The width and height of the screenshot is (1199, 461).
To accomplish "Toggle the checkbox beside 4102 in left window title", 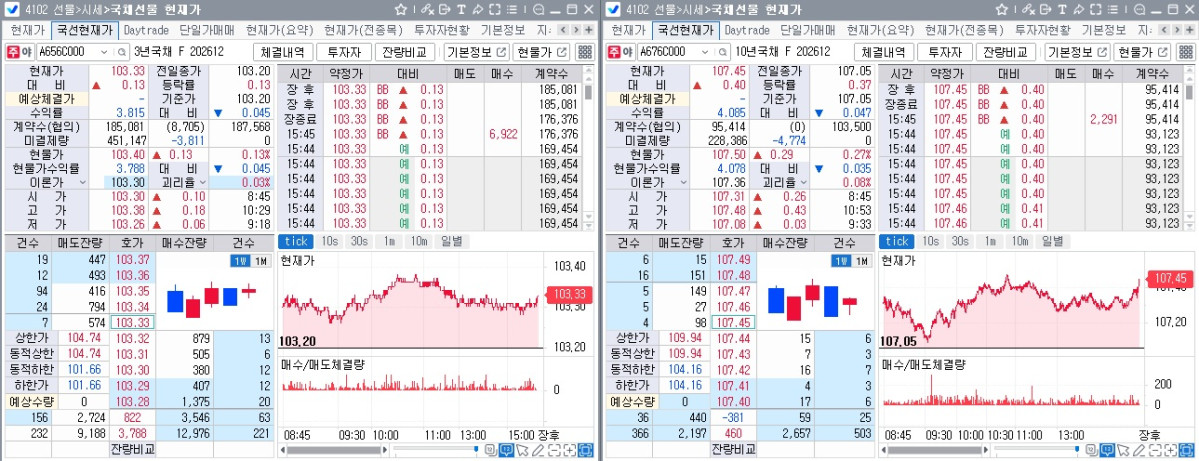I will 10,10.
